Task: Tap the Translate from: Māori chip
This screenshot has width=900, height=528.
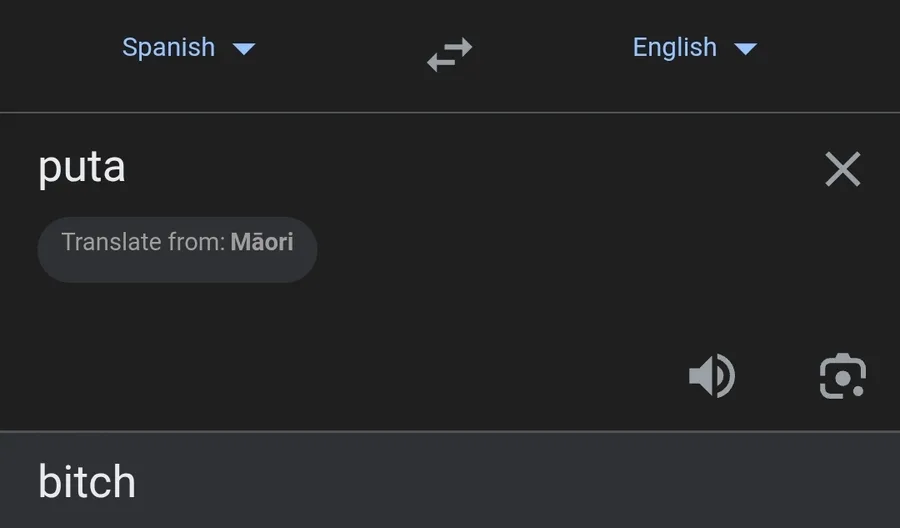Action: click(177, 250)
